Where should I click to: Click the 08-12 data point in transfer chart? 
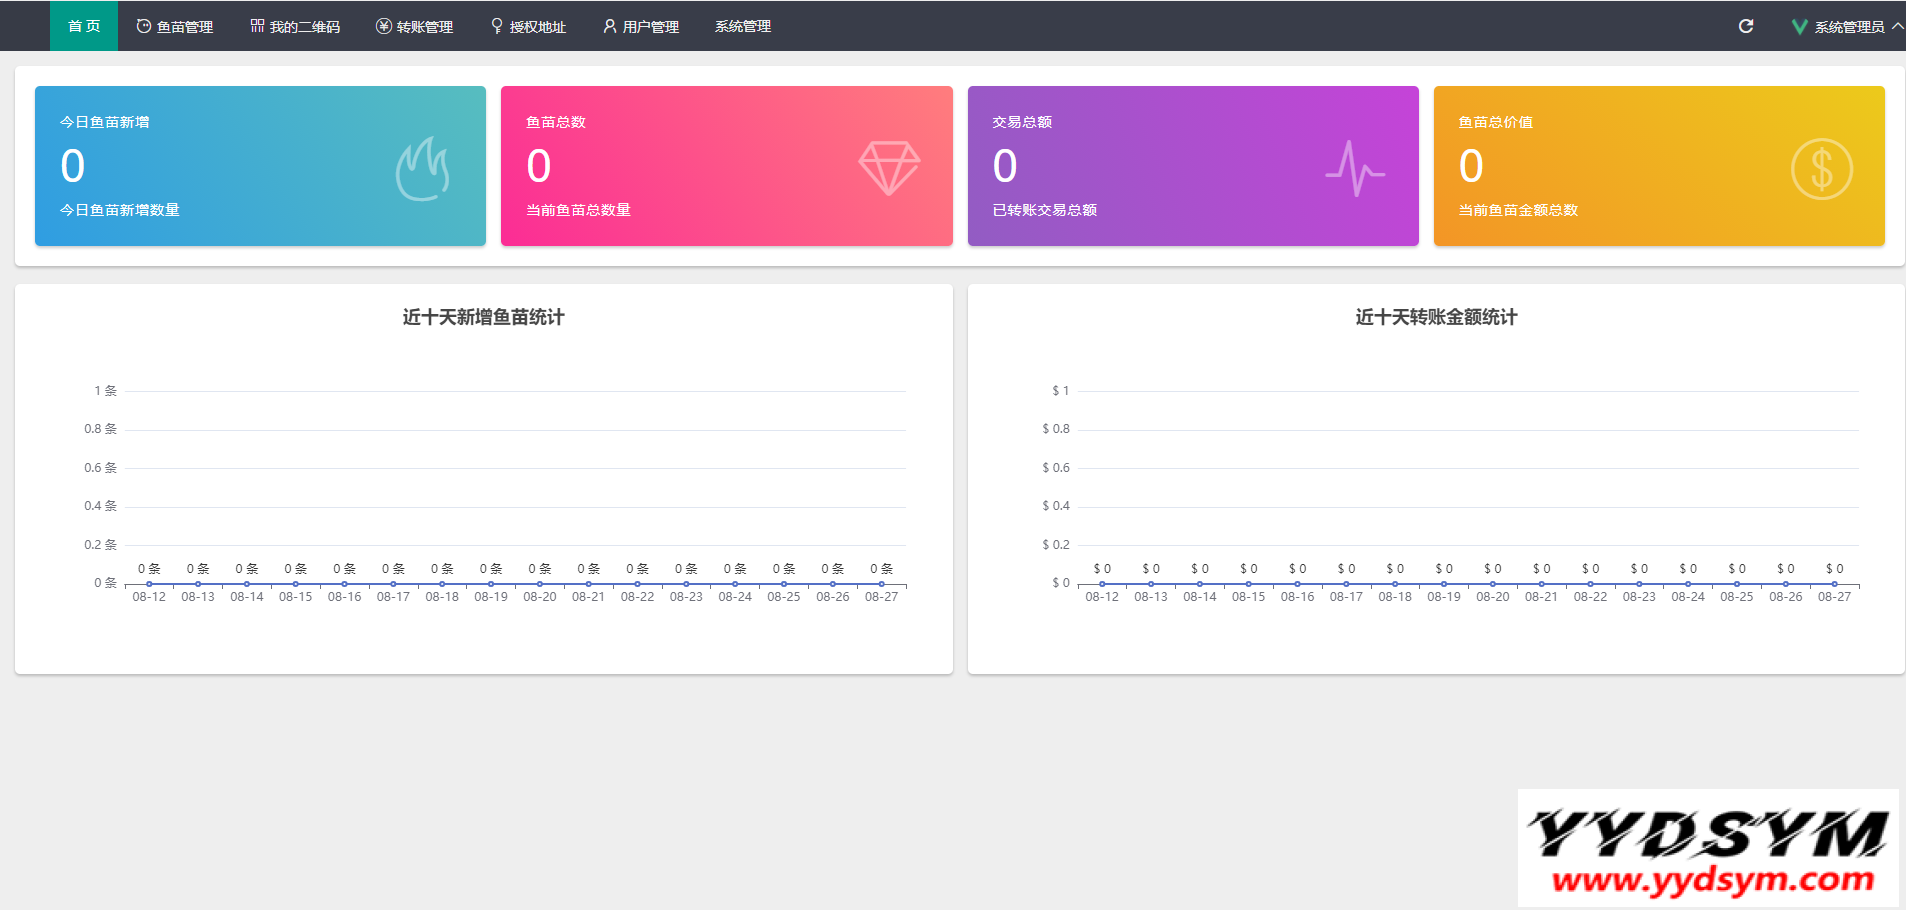(x=1102, y=583)
